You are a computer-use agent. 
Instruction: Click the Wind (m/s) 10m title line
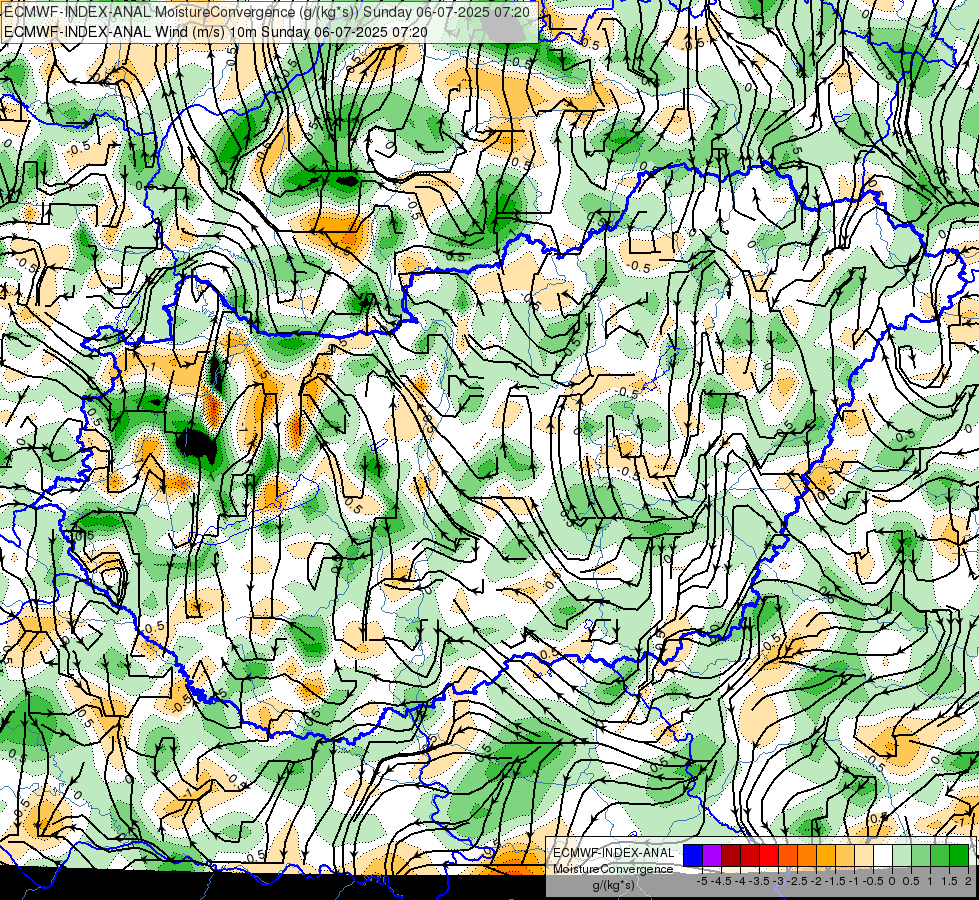click(215, 32)
